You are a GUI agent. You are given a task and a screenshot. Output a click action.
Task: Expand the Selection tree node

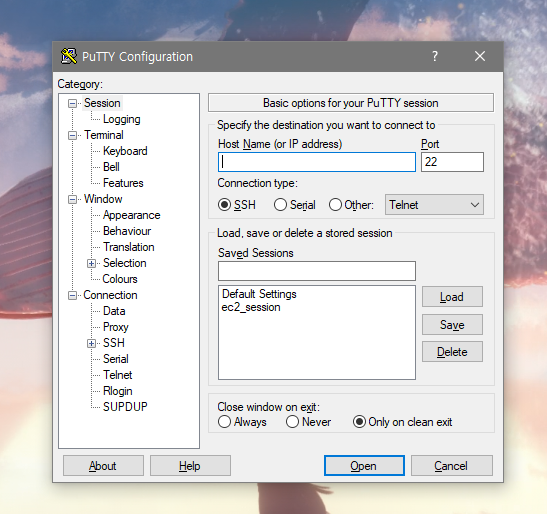pyautogui.click(x=91, y=263)
